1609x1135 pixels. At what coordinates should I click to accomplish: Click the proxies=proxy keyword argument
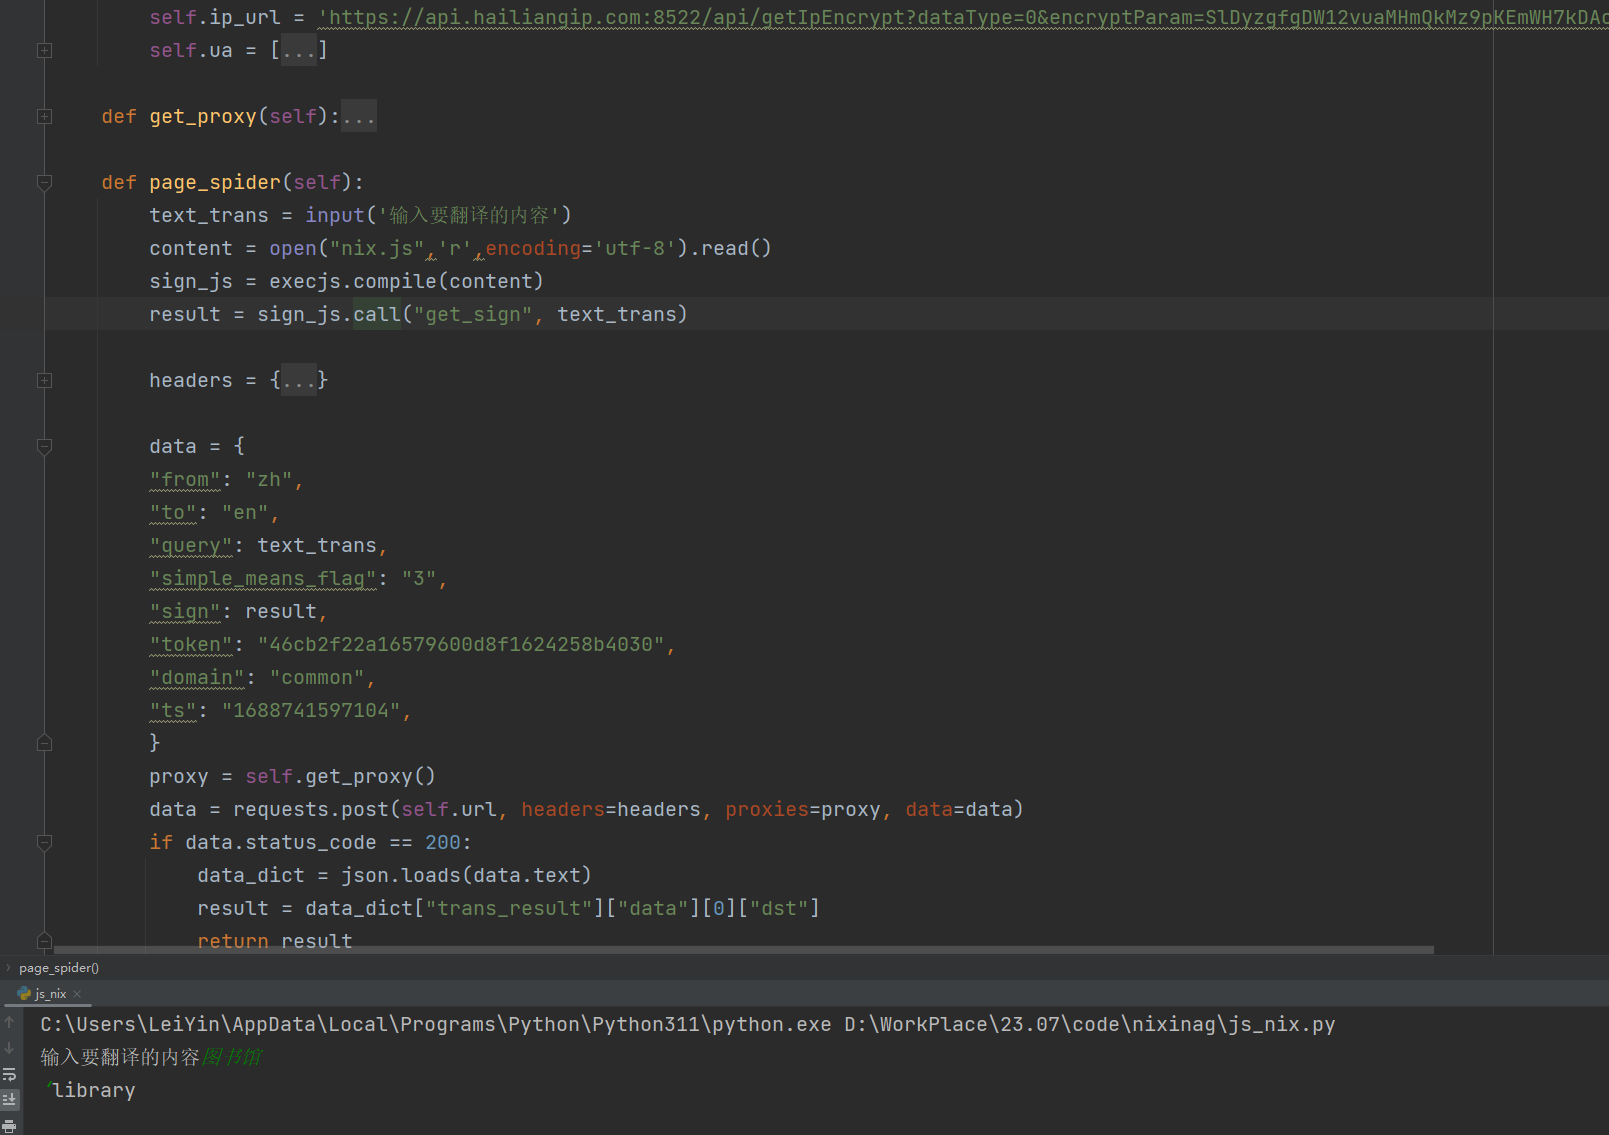click(803, 809)
